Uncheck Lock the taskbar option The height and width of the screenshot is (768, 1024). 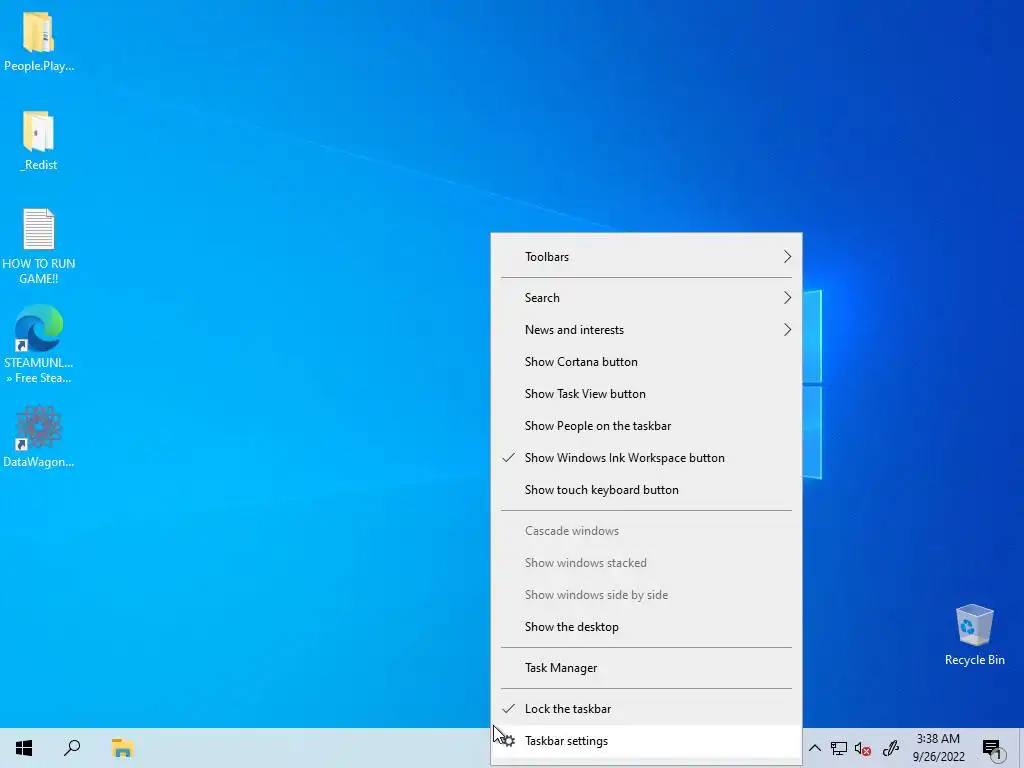tap(646, 709)
